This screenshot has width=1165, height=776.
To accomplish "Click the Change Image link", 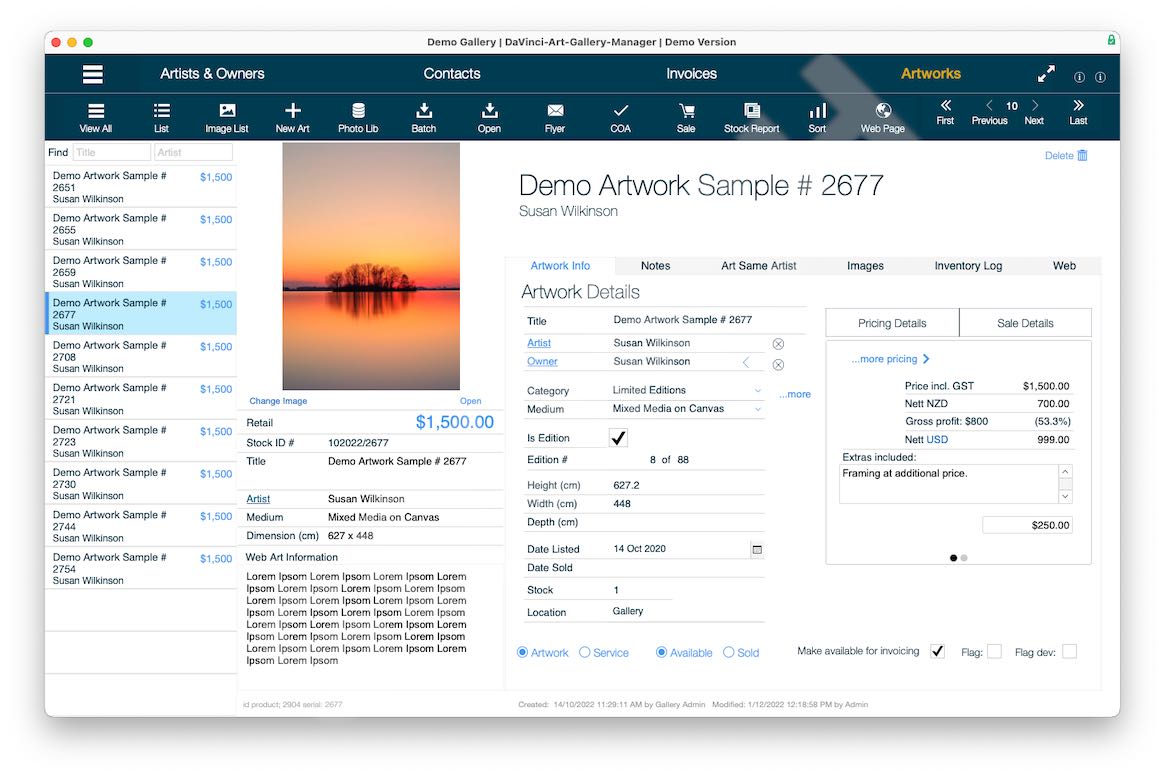I will [278, 401].
